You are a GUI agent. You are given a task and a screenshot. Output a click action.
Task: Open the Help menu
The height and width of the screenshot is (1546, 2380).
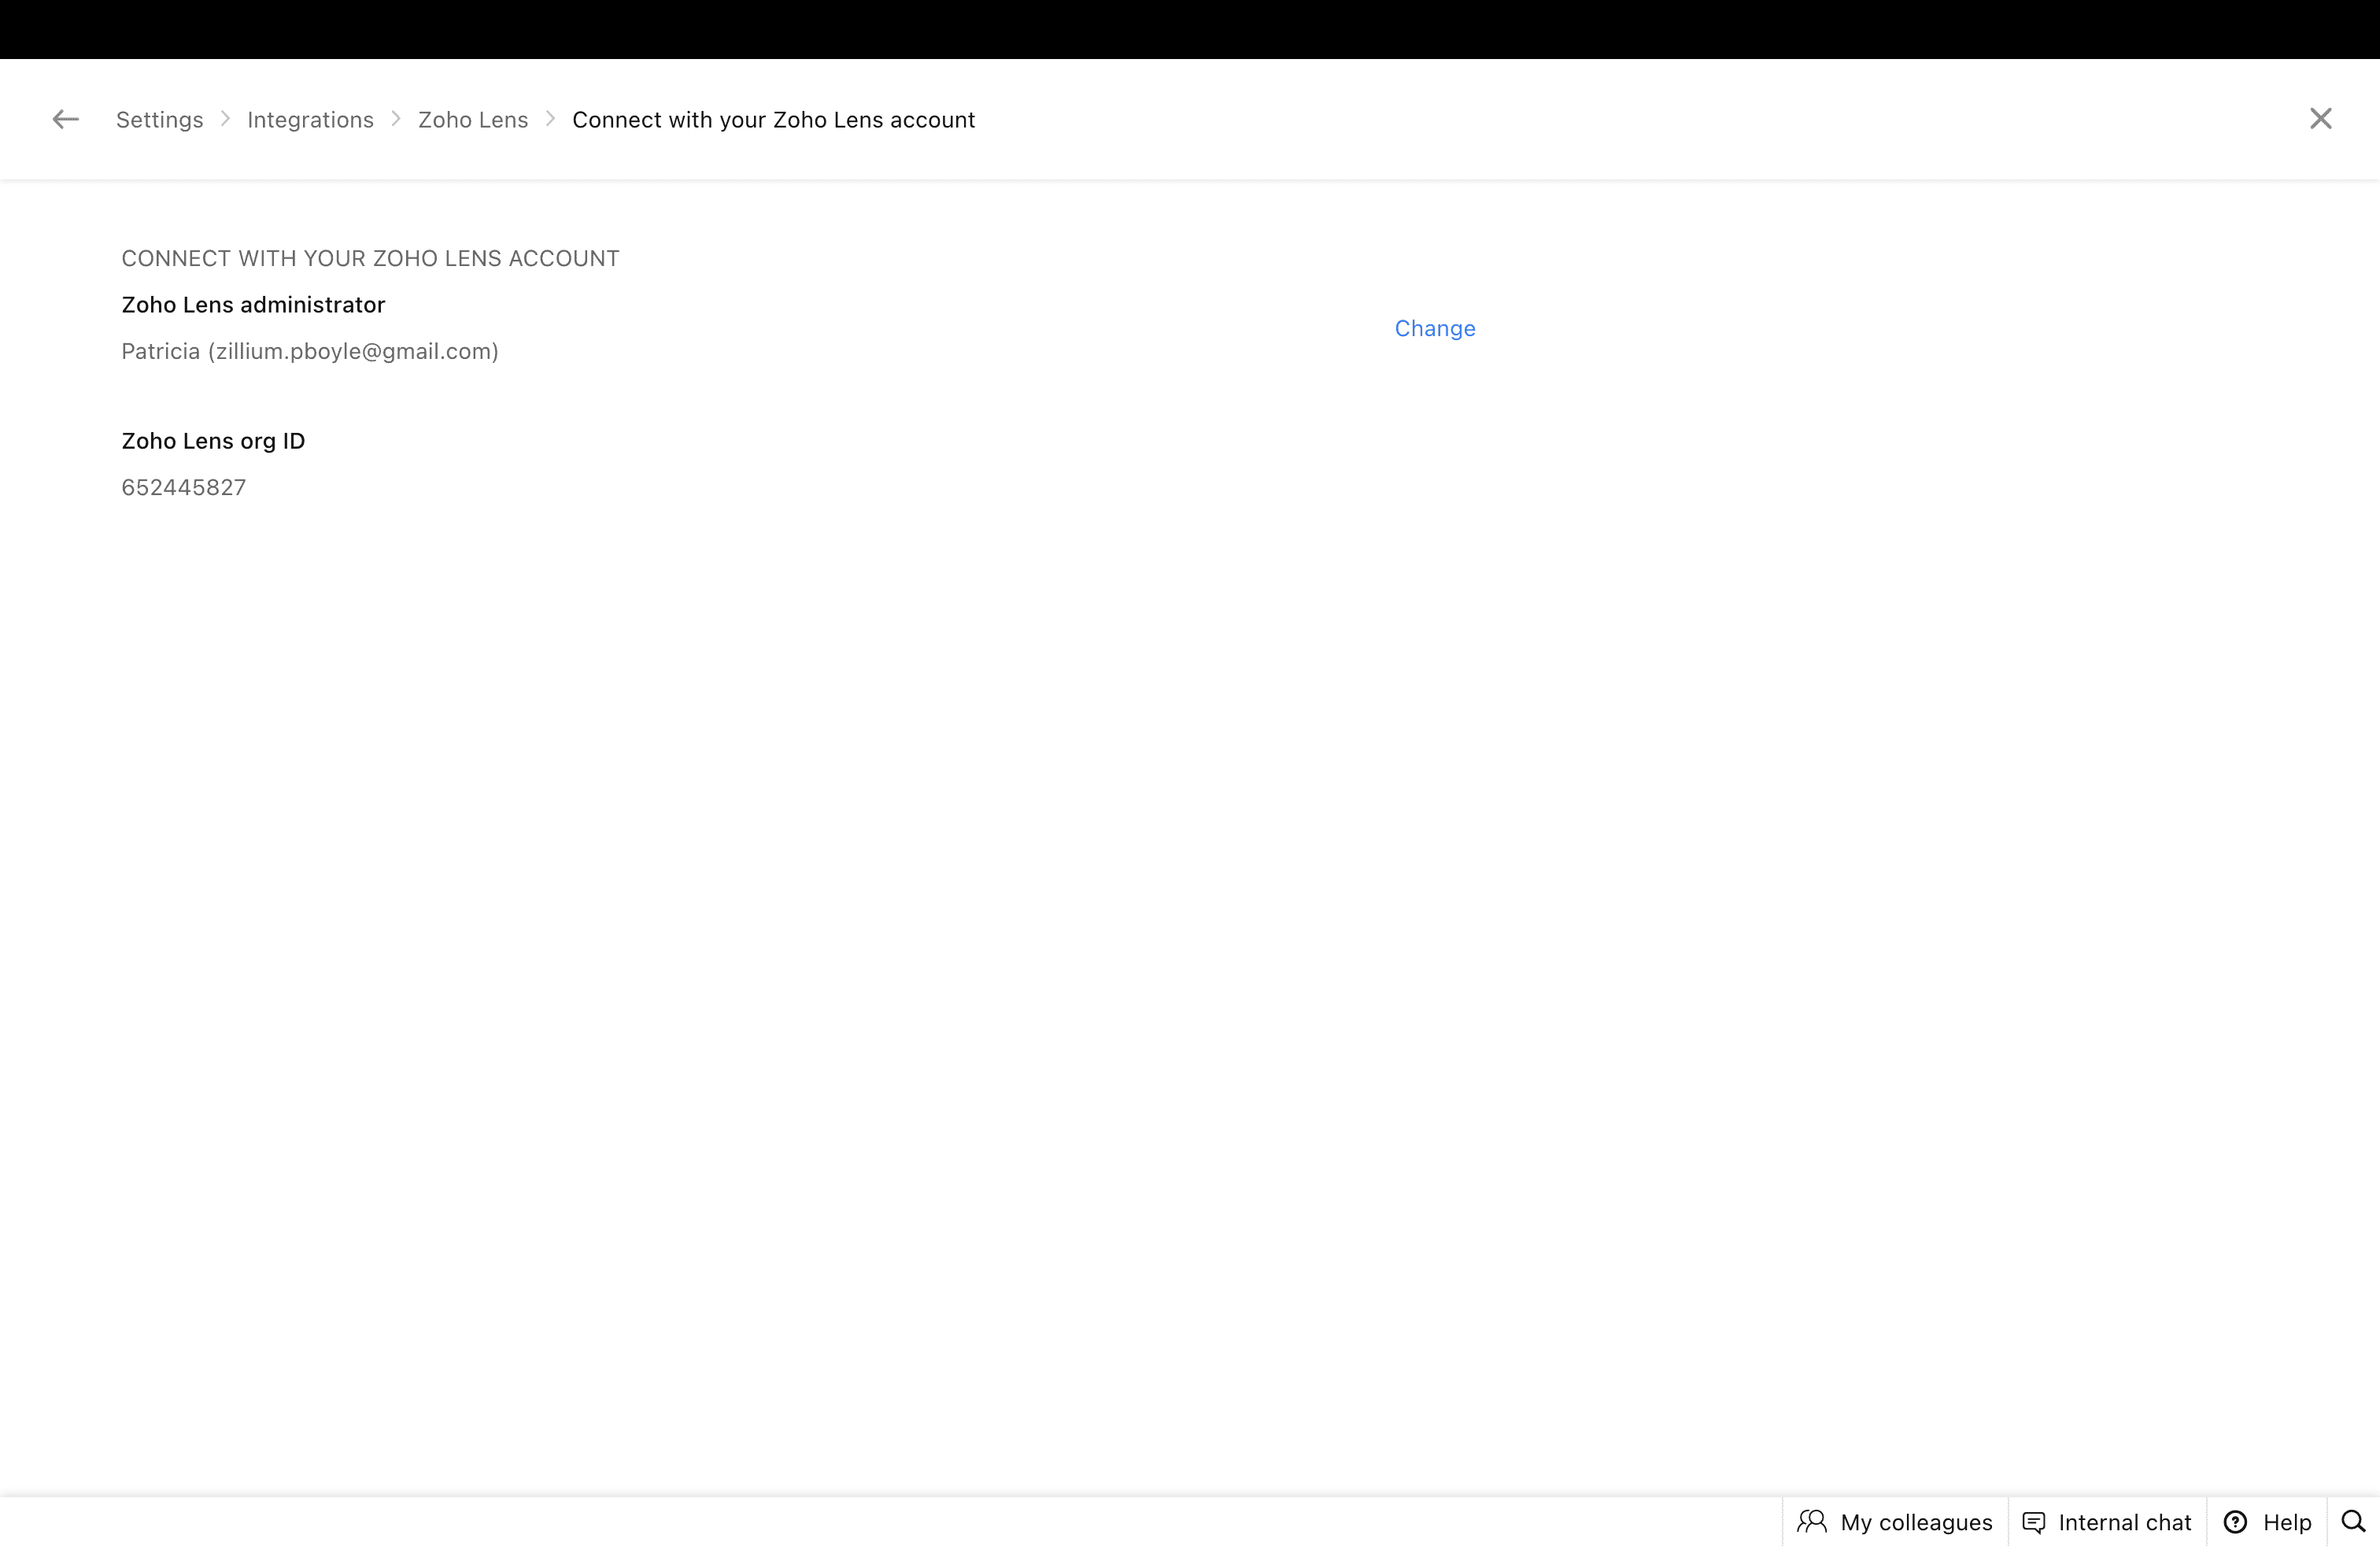2267,1521
